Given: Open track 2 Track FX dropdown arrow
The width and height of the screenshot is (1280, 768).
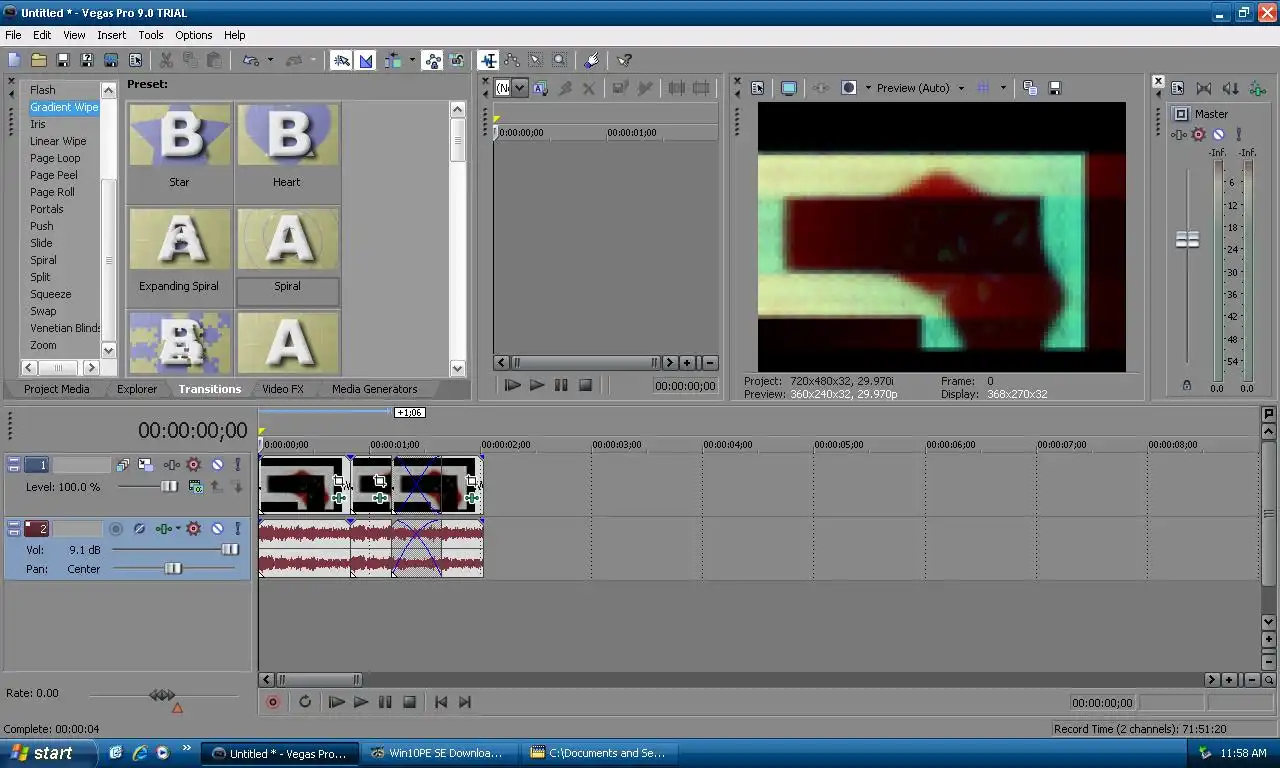Looking at the screenshot, I should coord(178,529).
